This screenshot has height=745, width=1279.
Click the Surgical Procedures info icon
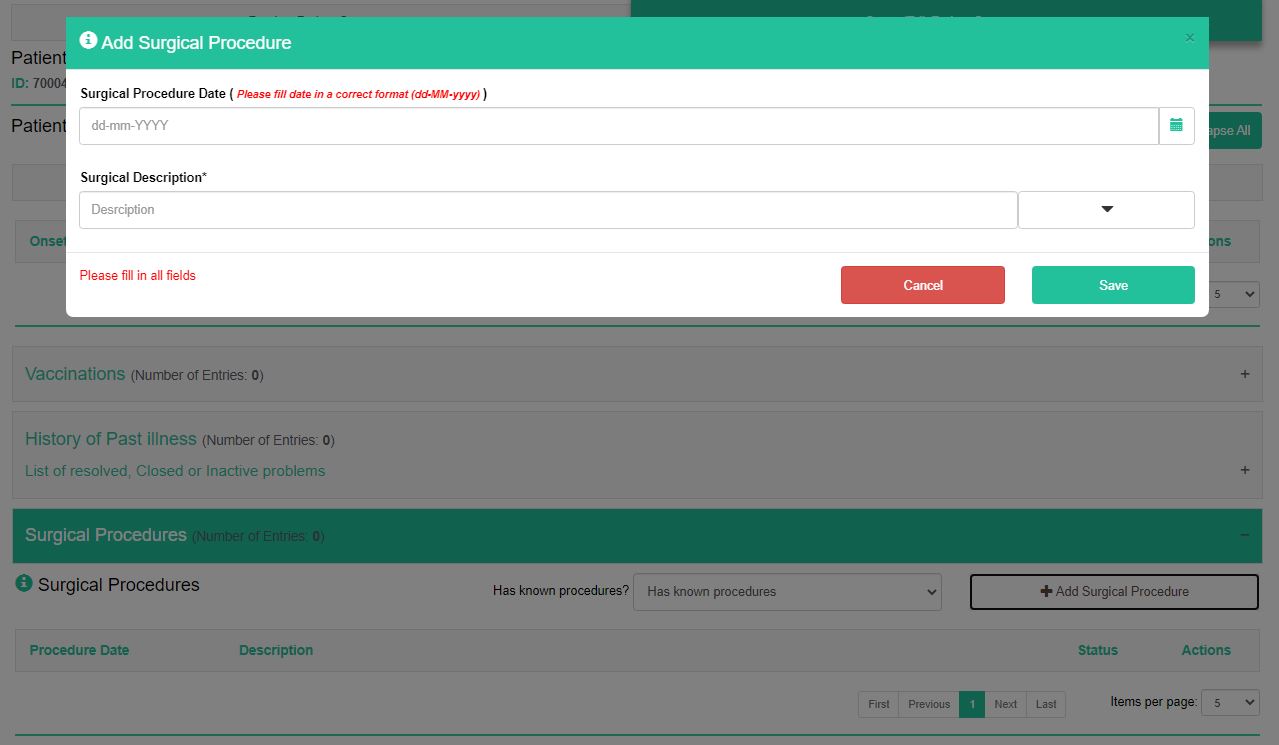click(x=24, y=583)
